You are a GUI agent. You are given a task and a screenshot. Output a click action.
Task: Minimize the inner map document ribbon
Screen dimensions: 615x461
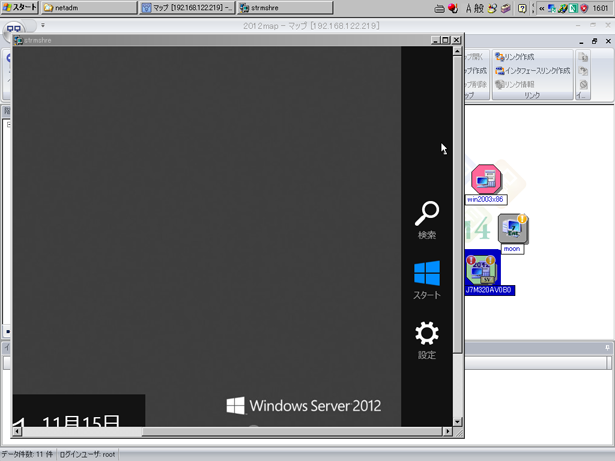point(581,41)
